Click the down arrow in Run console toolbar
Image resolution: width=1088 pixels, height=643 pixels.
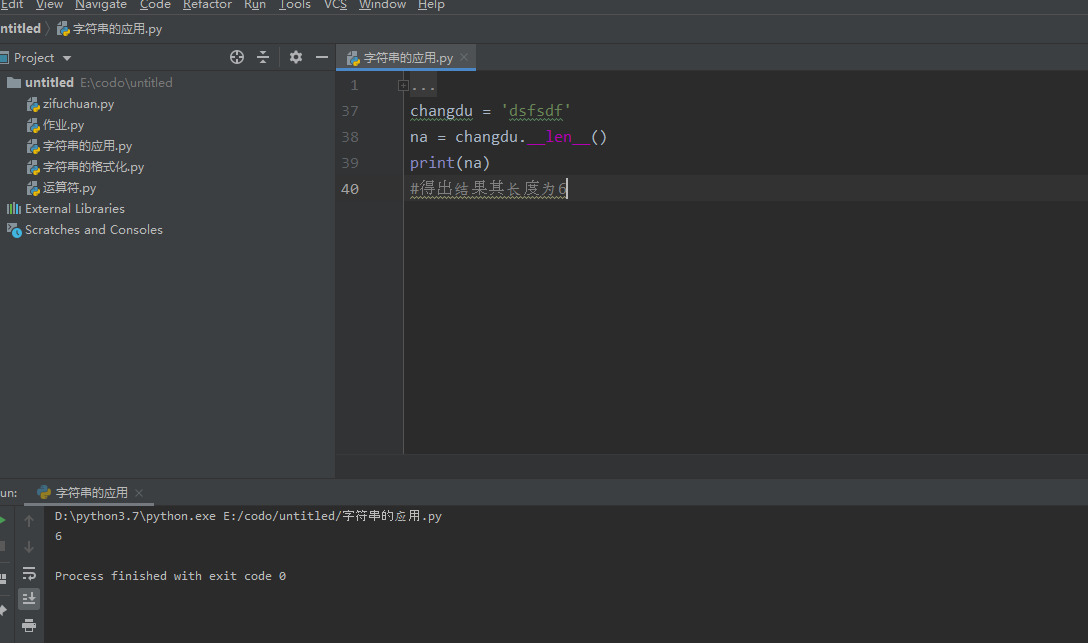(x=29, y=547)
